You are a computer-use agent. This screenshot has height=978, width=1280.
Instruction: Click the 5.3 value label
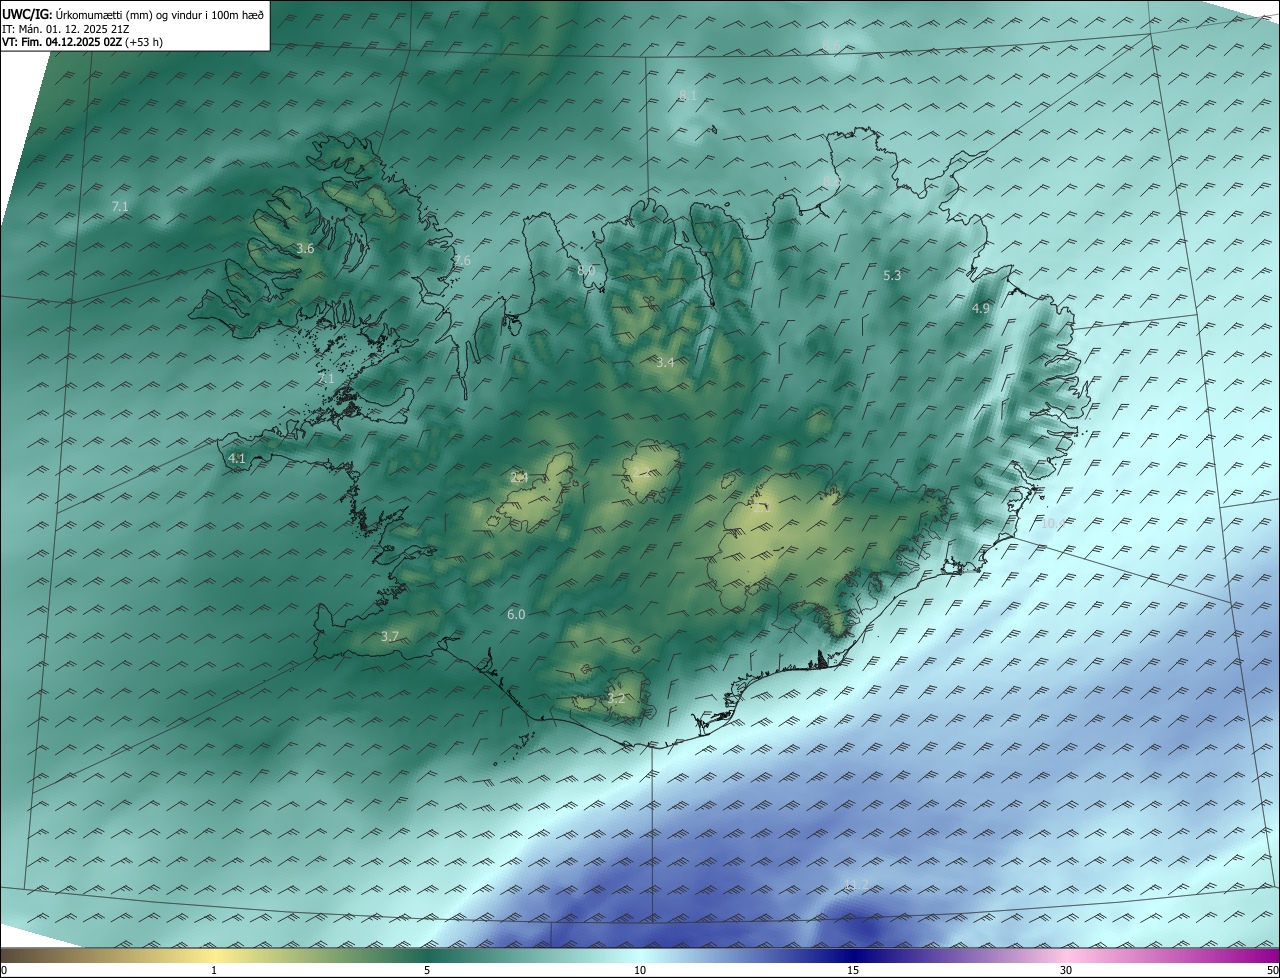click(x=892, y=275)
